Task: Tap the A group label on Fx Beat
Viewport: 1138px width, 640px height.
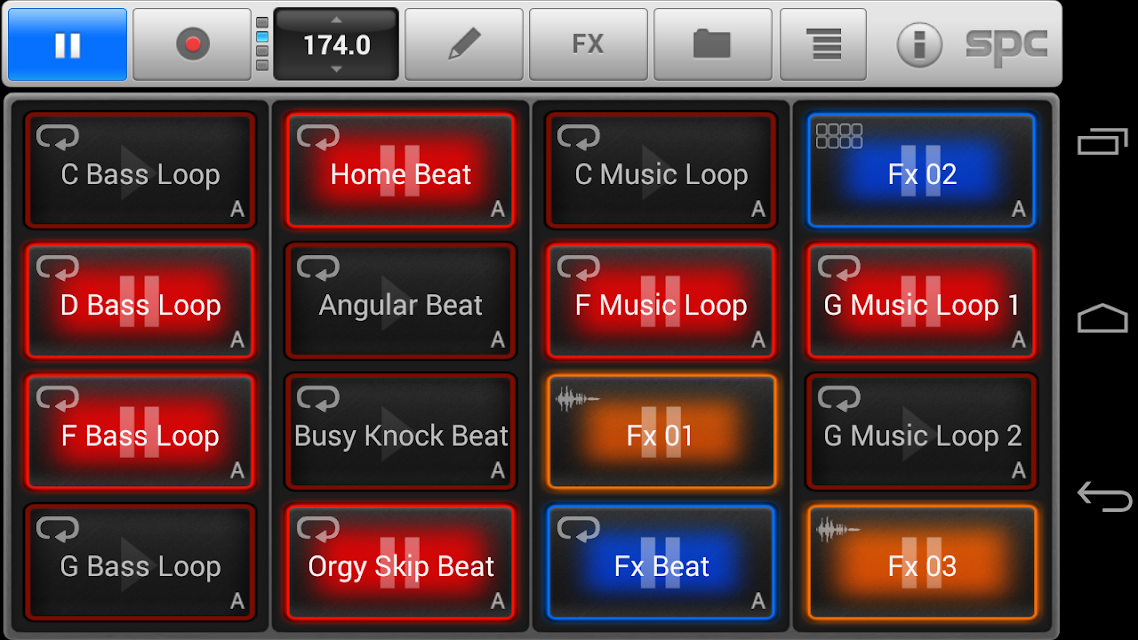Action: tap(758, 602)
